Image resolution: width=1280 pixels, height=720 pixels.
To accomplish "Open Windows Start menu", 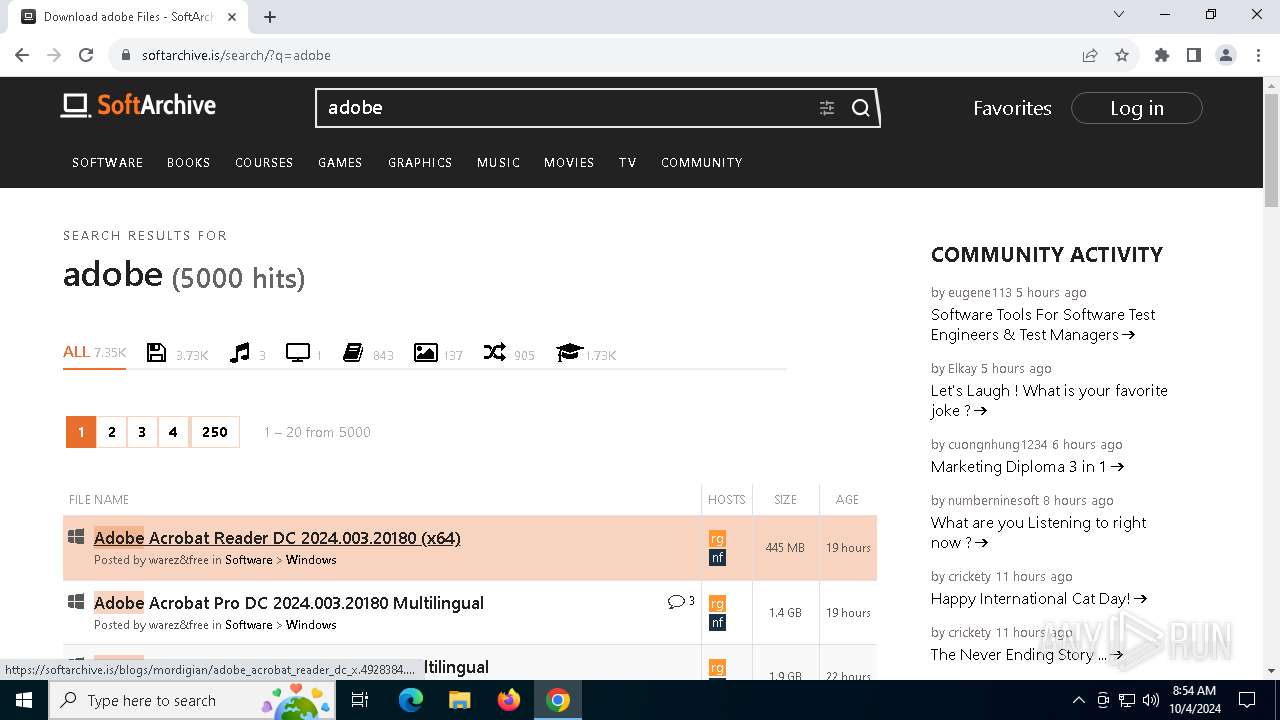I will click(24, 700).
